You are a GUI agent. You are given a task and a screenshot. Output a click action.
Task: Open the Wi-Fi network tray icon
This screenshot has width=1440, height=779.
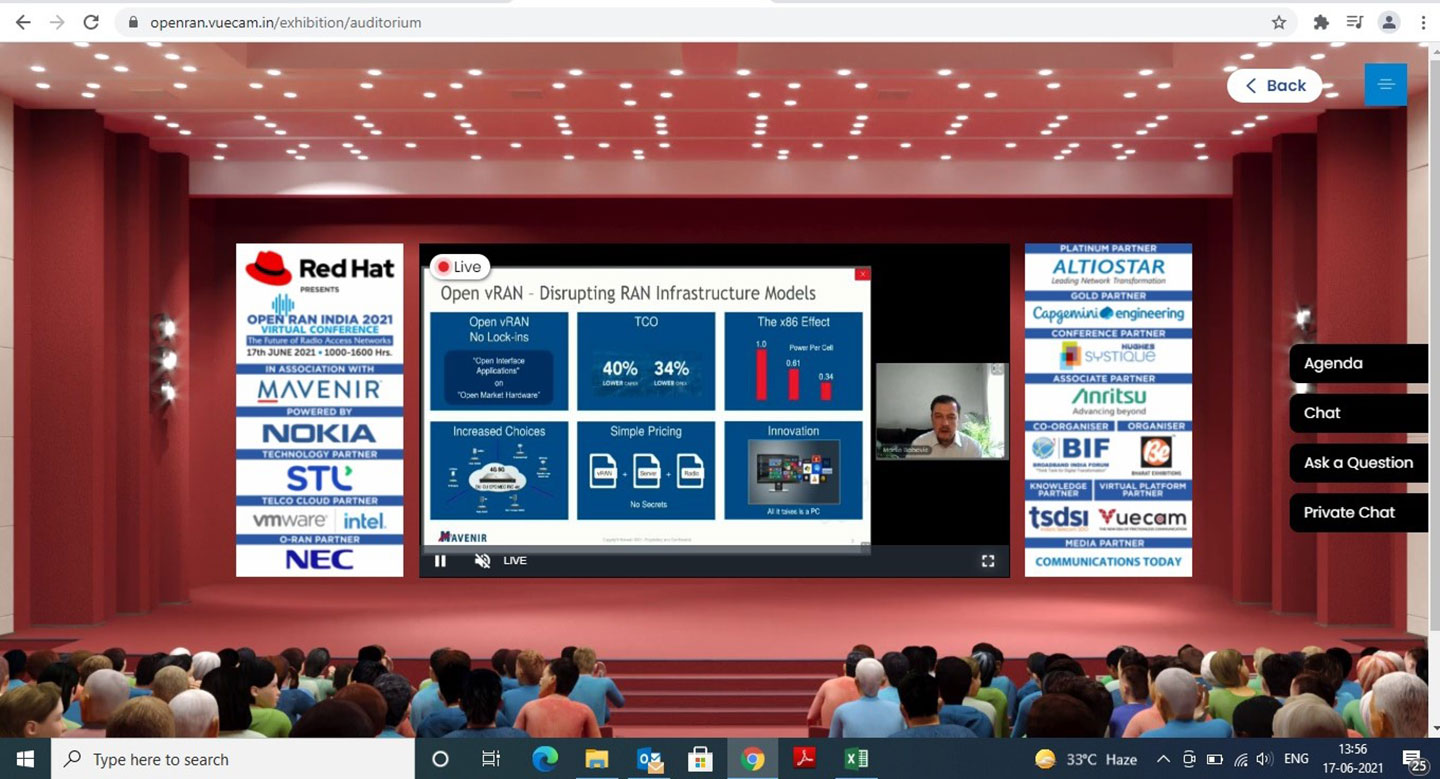click(x=1241, y=759)
